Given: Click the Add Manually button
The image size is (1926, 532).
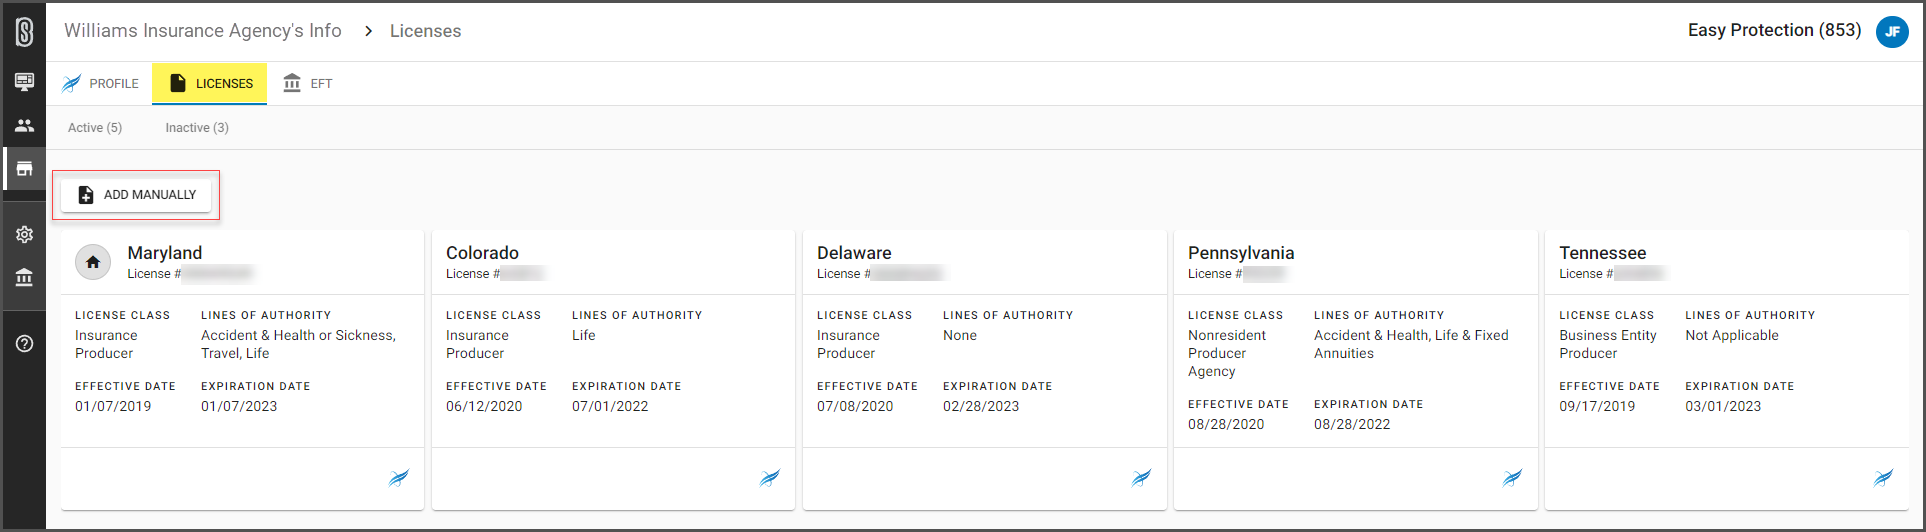Looking at the screenshot, I should point(136,195).
